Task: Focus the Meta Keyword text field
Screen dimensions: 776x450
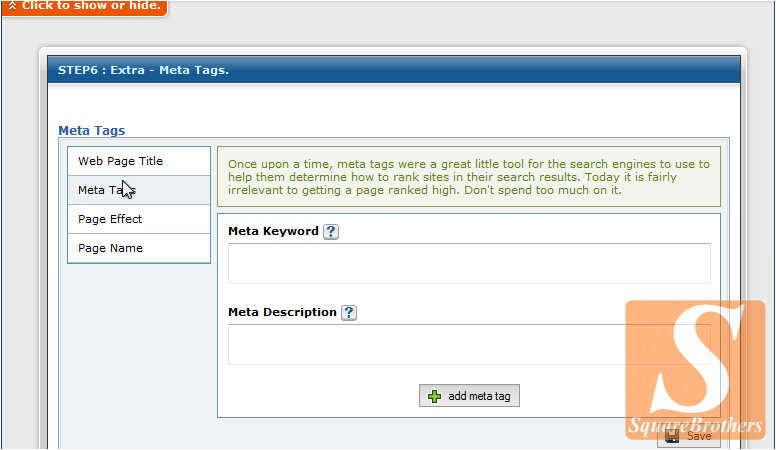Action: (469, 264)
